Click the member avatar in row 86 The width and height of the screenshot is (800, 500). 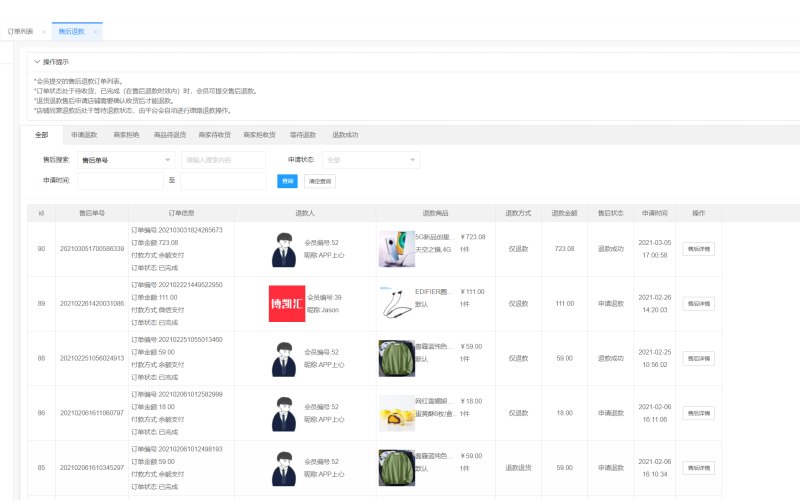284,414
